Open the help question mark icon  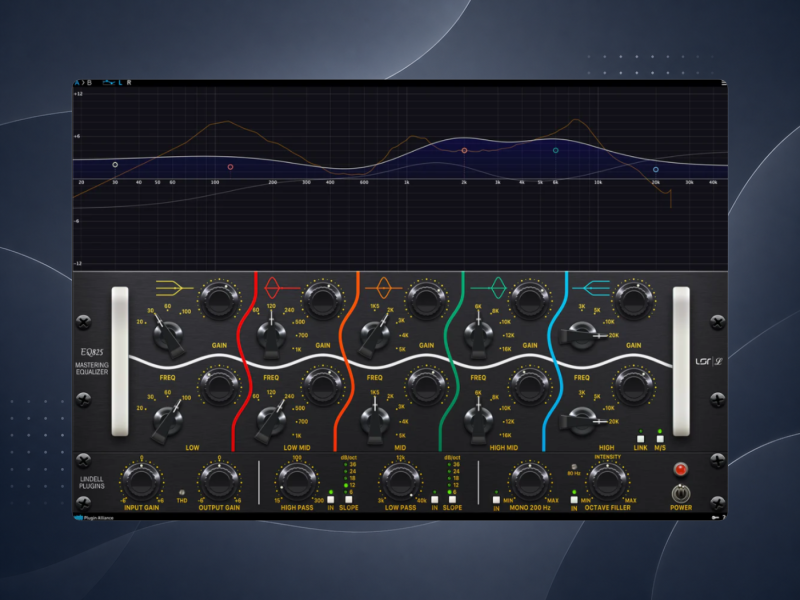pyautogui.click(x=724, y=518)
